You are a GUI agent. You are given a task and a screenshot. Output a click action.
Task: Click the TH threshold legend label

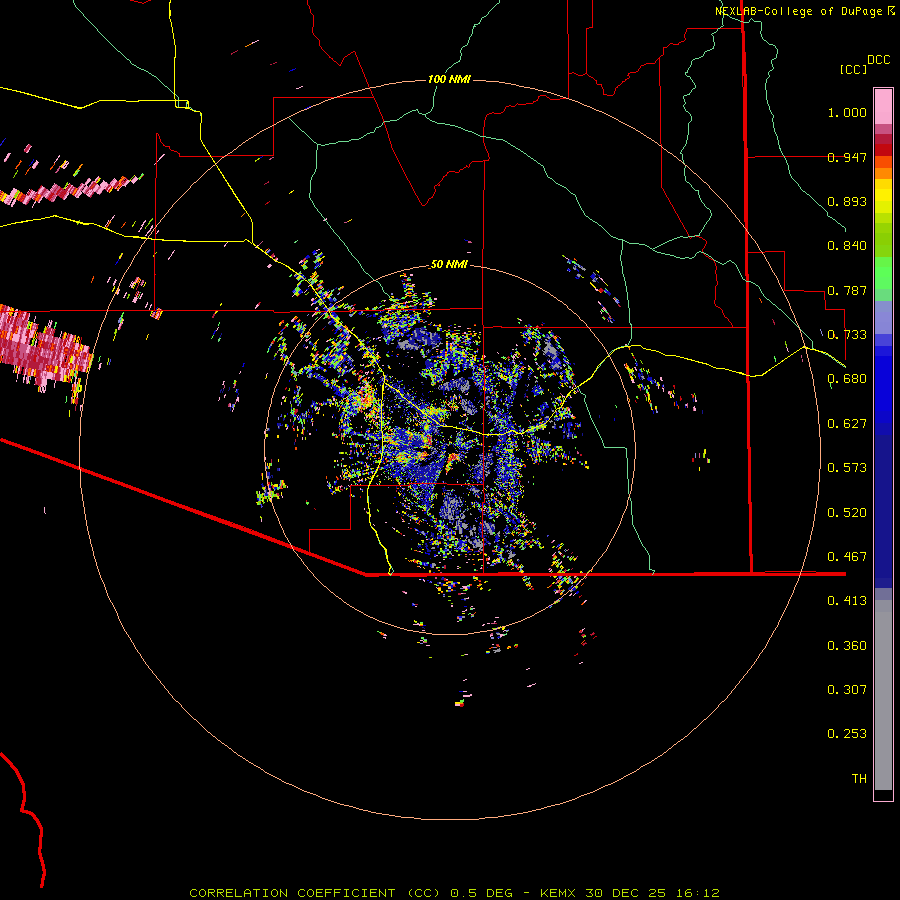[859, 779]
